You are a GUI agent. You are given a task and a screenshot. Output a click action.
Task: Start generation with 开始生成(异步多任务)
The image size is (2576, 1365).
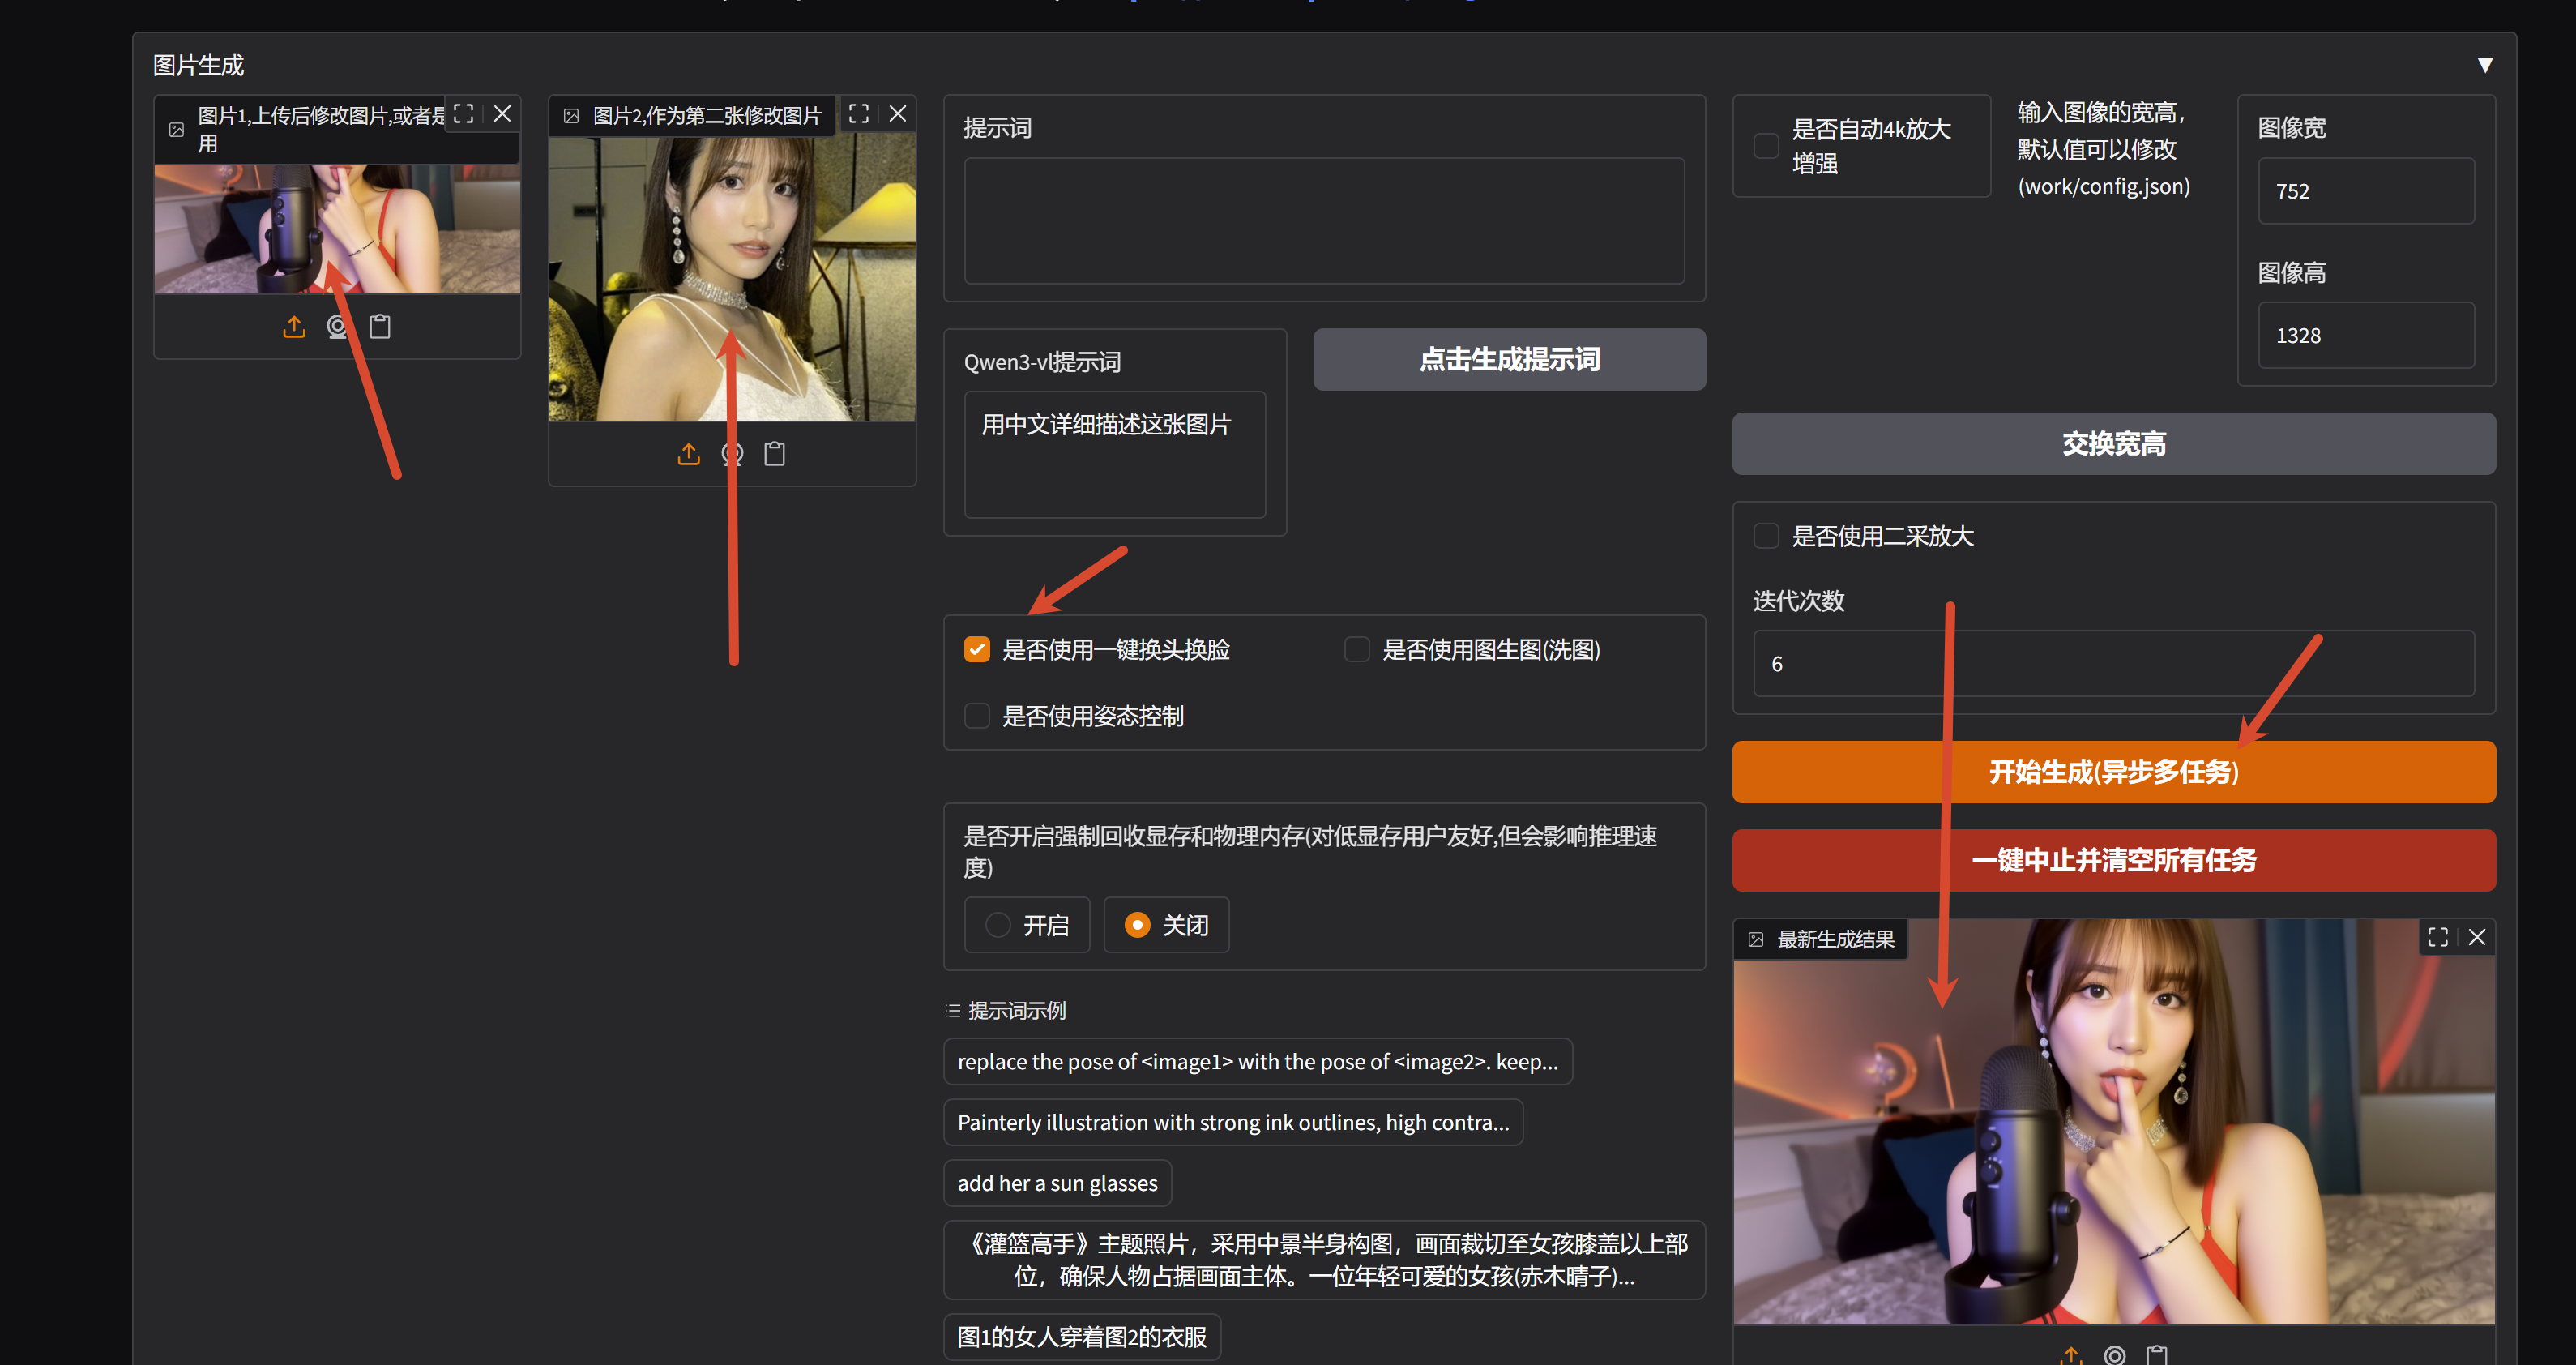[x=2114, y=772]
